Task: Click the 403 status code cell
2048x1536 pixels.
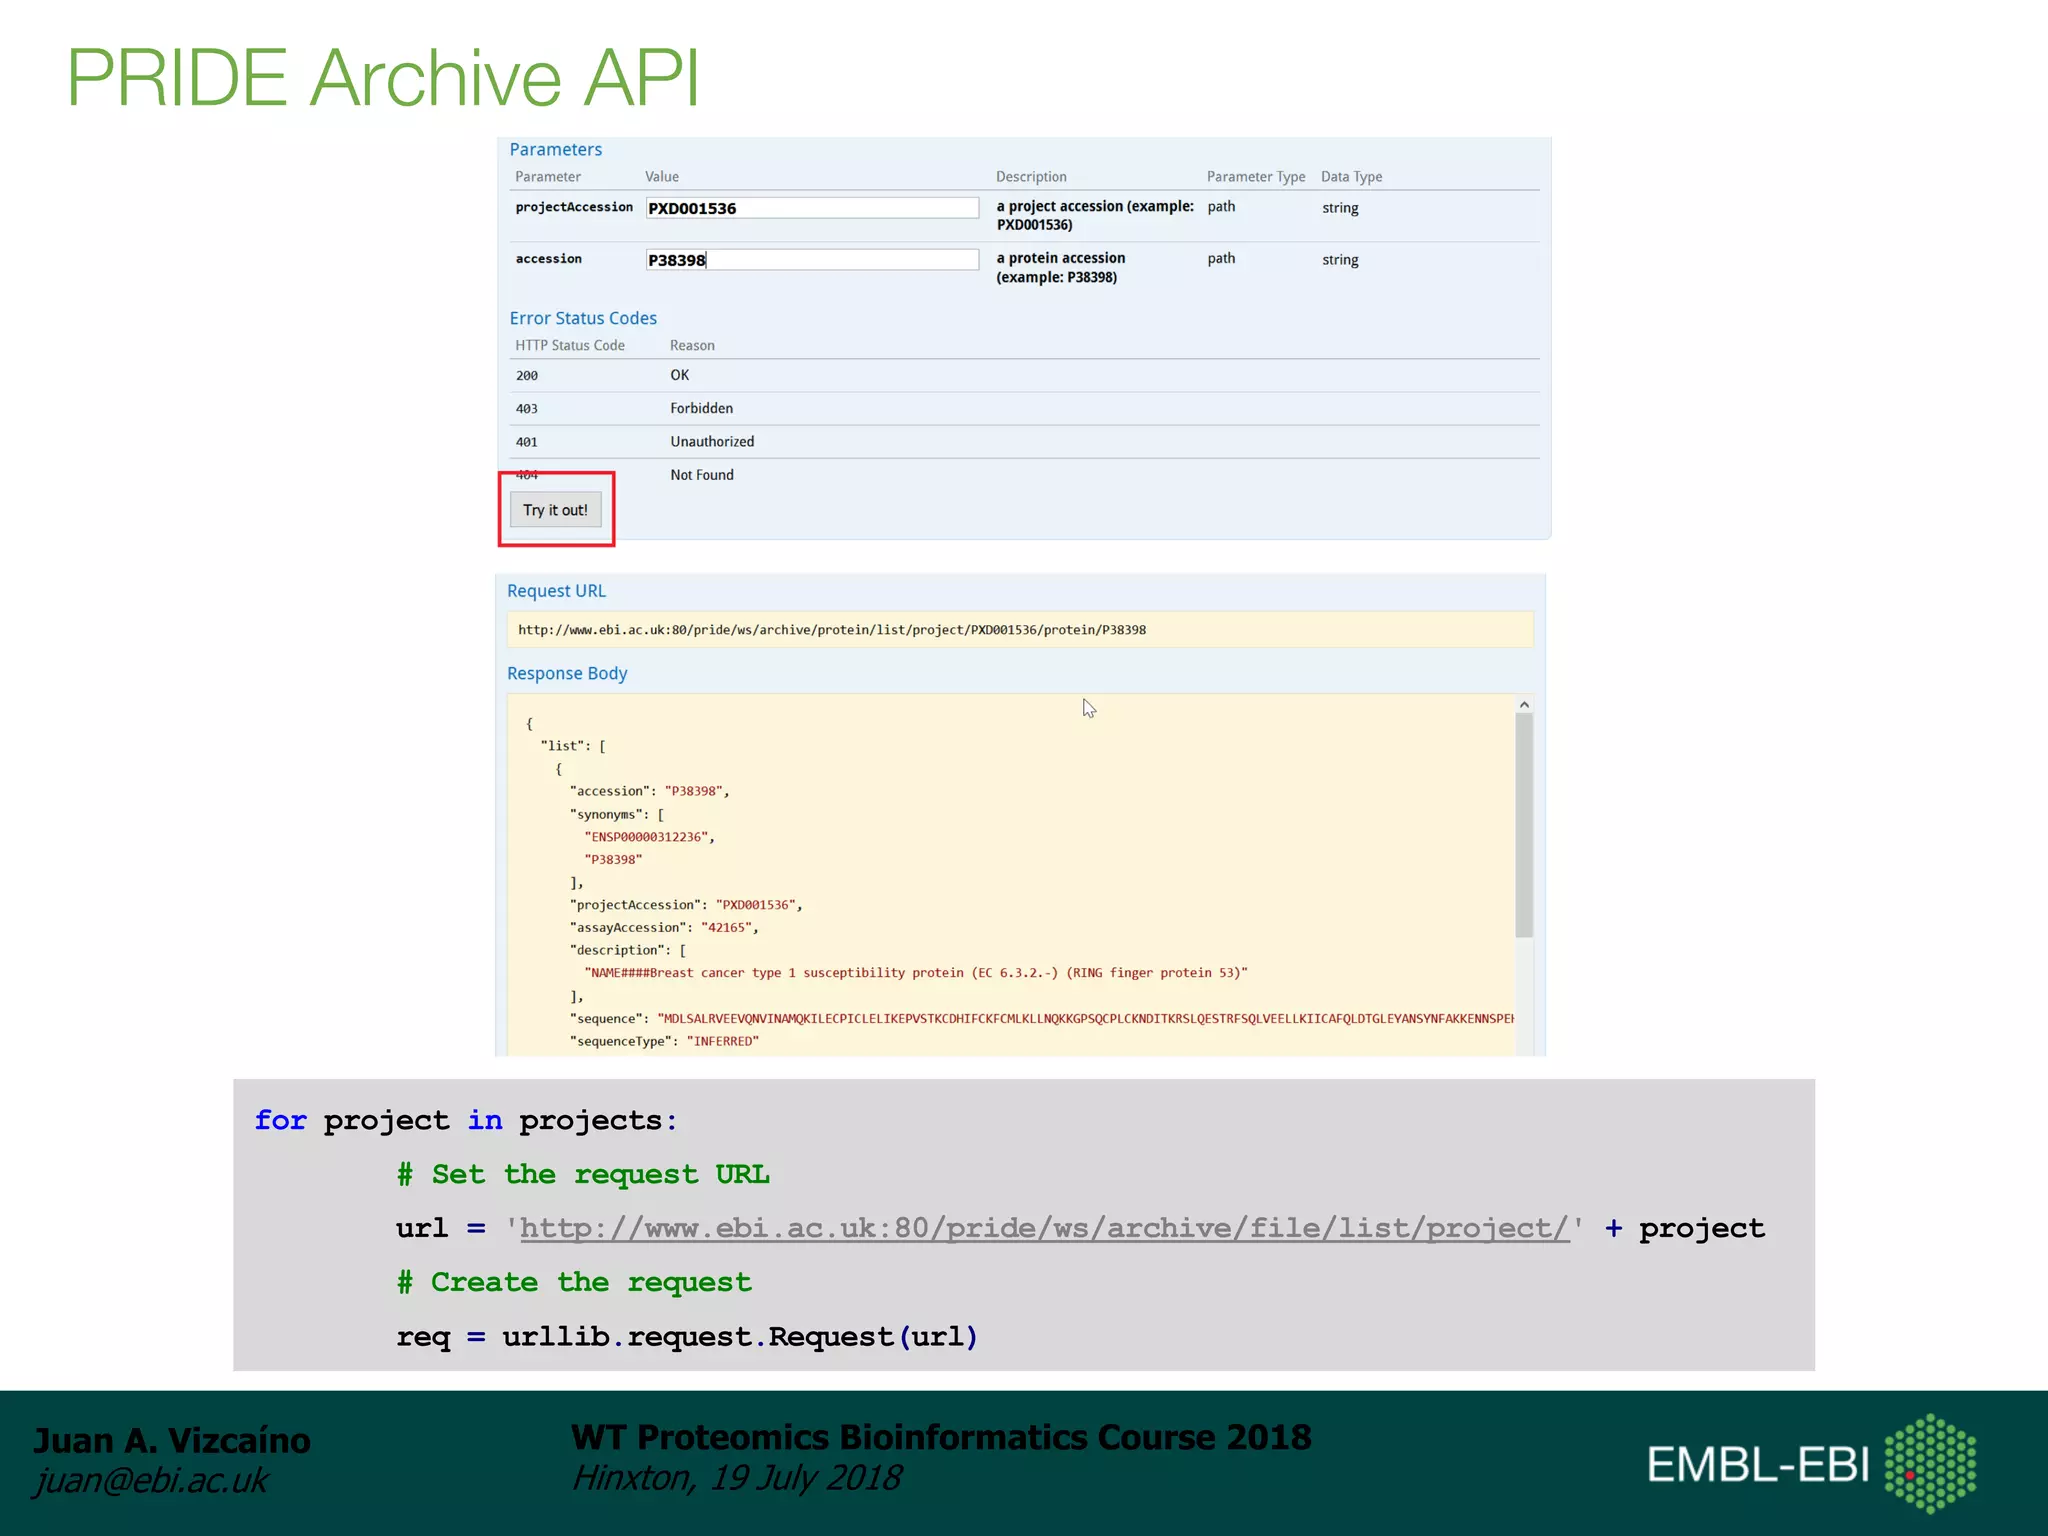Action: (x=527, y=409)
